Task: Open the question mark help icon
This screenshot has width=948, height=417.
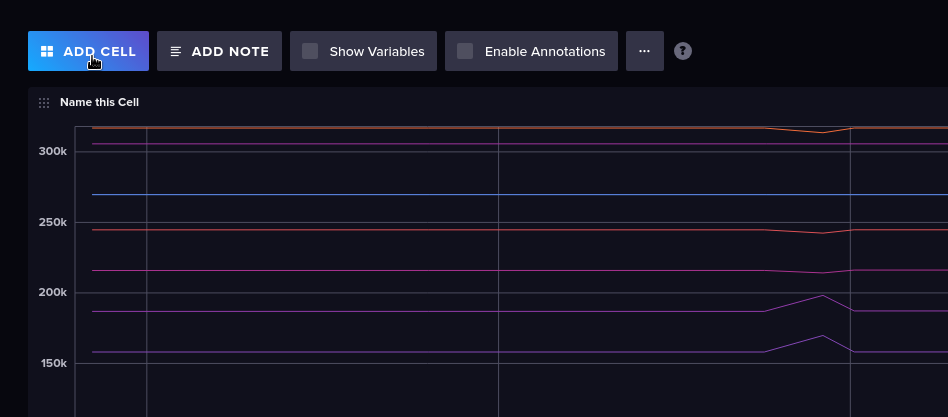Action: click(683, 51)
